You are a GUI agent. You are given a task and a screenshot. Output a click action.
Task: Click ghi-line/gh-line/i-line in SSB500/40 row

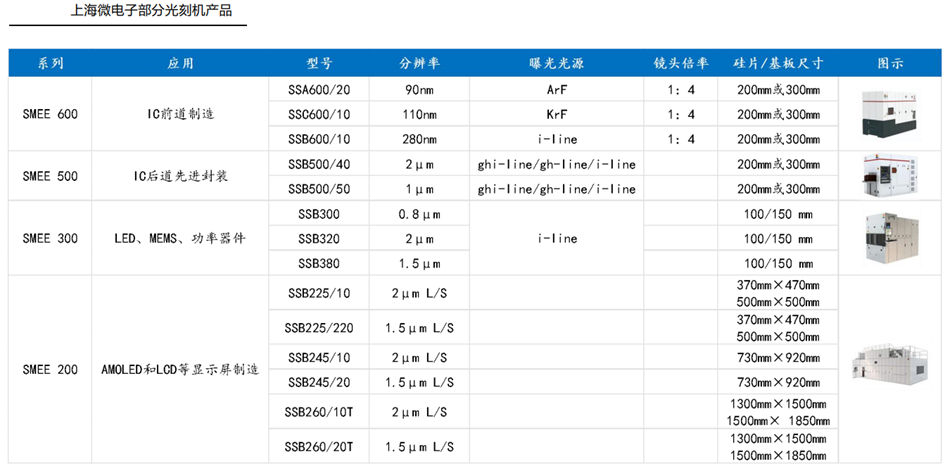pyautogui.click(x=557, y=165)
